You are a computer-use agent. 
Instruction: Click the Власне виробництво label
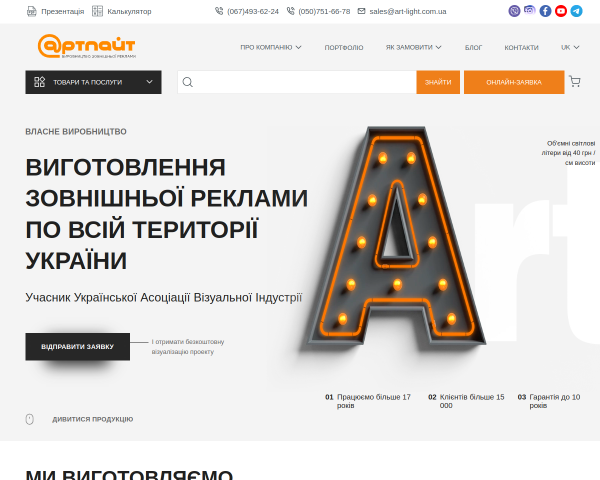pyautogui.click(x=76, y=132)
